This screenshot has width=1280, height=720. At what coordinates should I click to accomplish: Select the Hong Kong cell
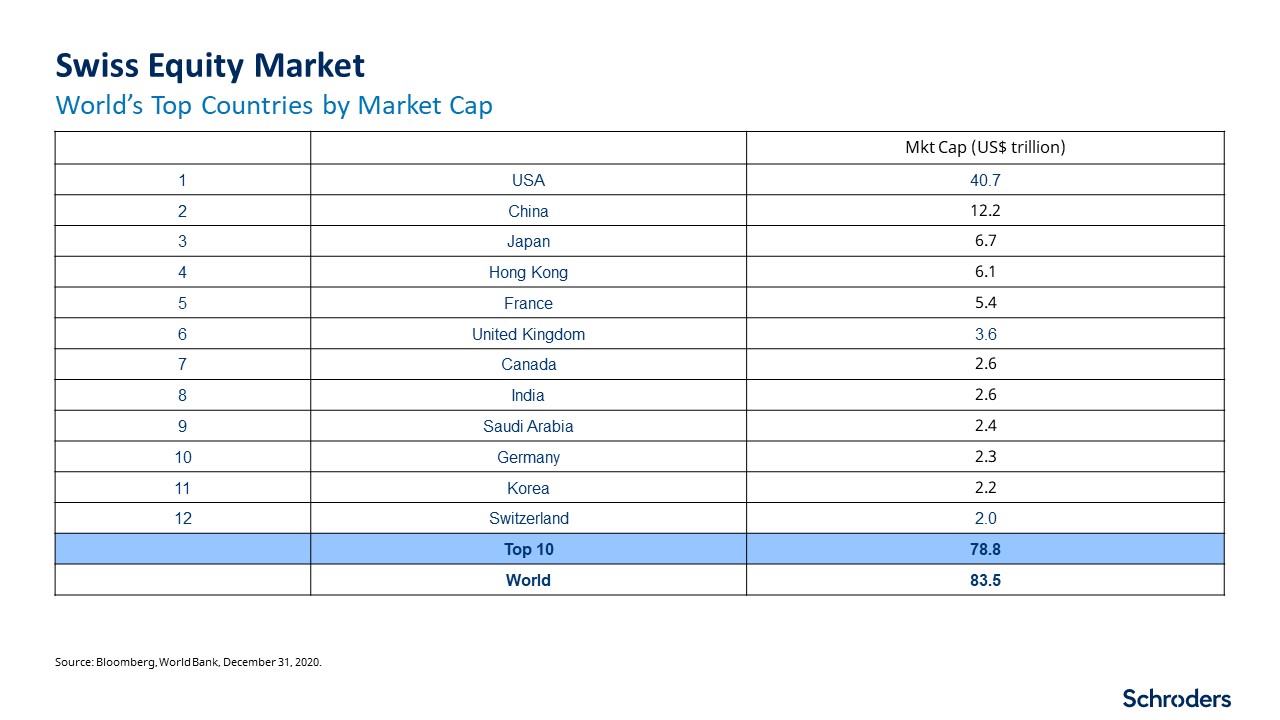pos(528,273)
